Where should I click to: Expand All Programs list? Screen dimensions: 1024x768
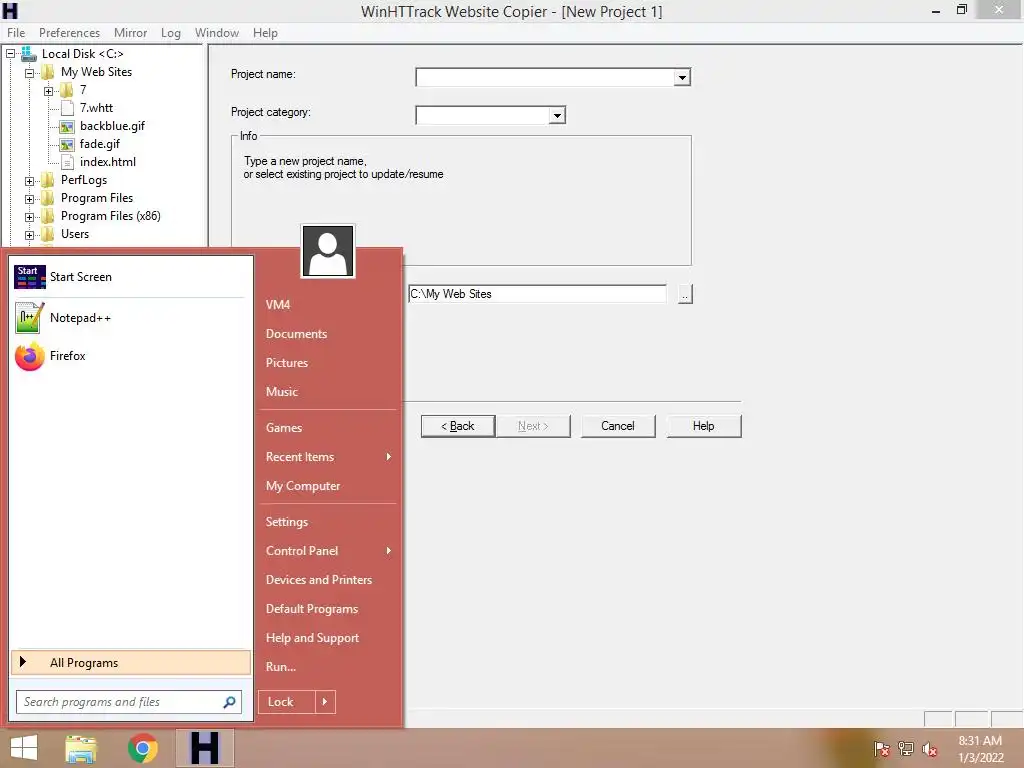(x=131, y=663)
